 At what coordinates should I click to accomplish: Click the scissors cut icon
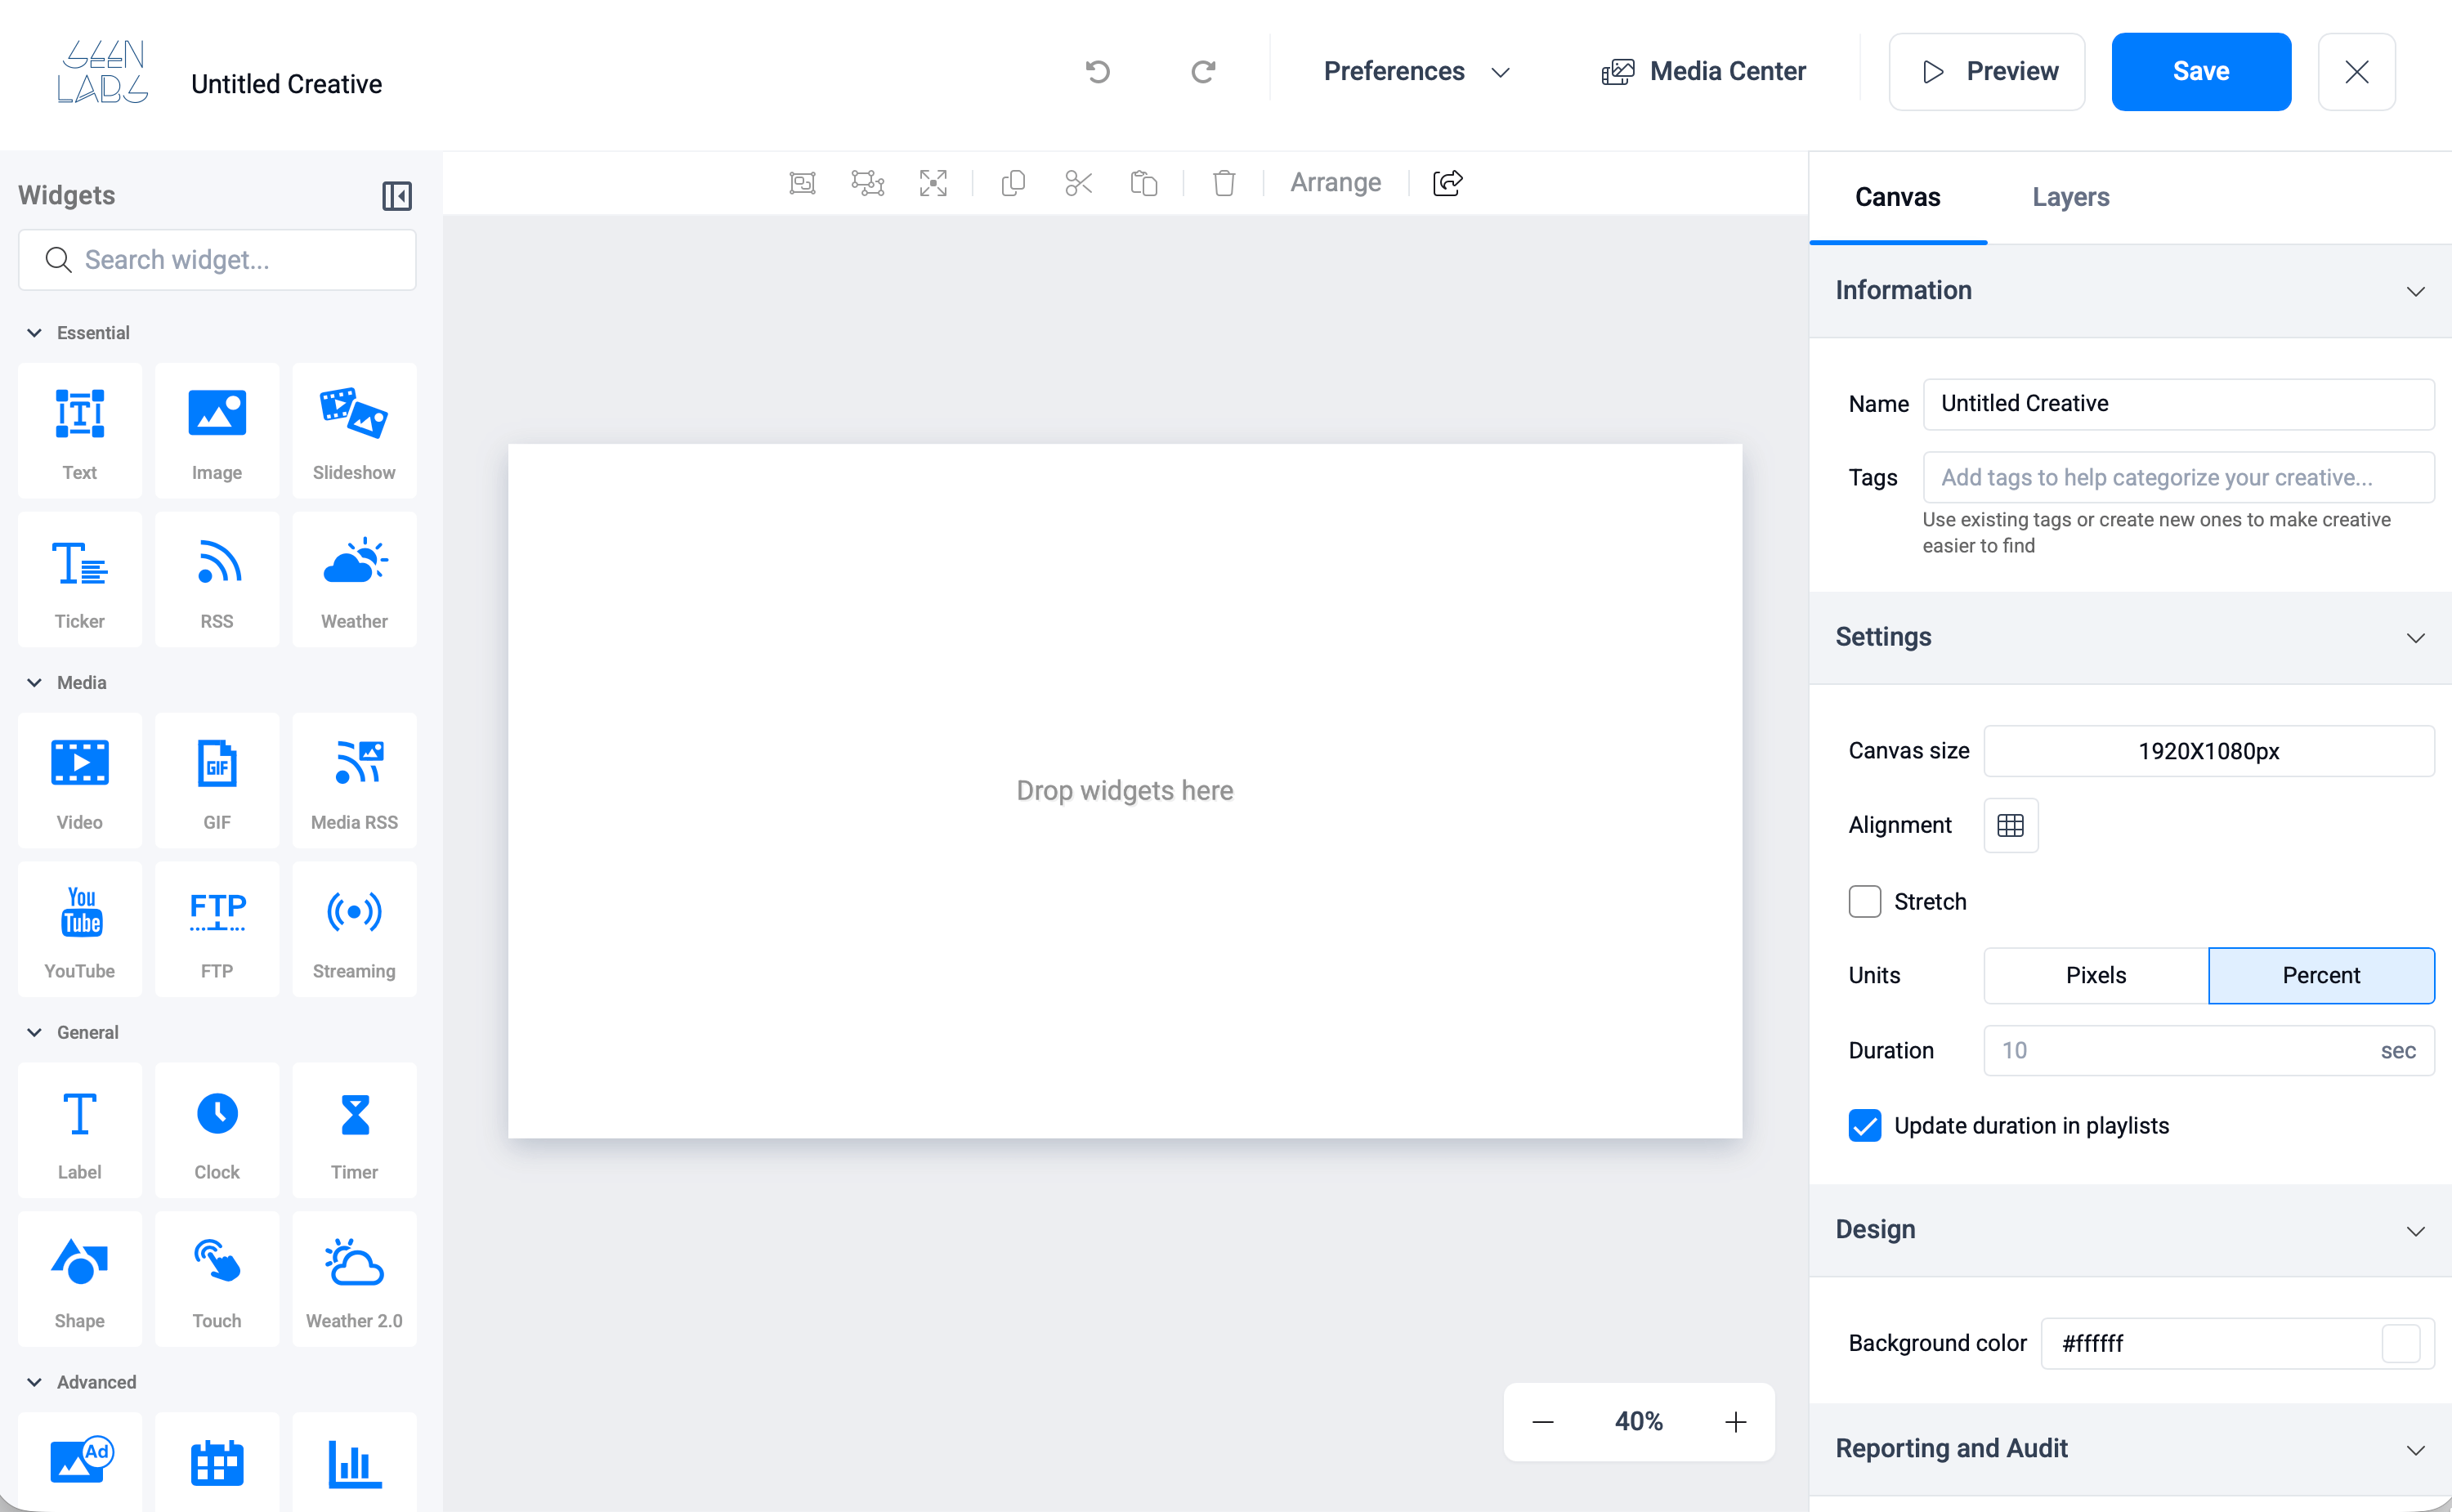[1078, 183]
